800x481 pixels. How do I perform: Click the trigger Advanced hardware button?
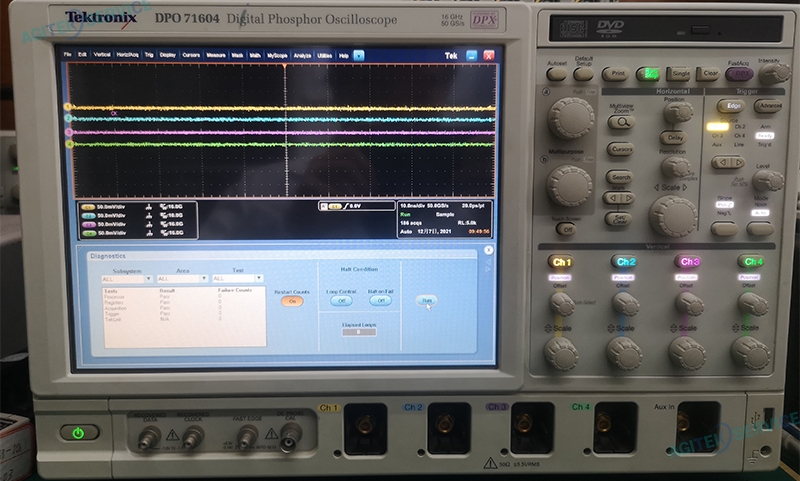point(769,106)
